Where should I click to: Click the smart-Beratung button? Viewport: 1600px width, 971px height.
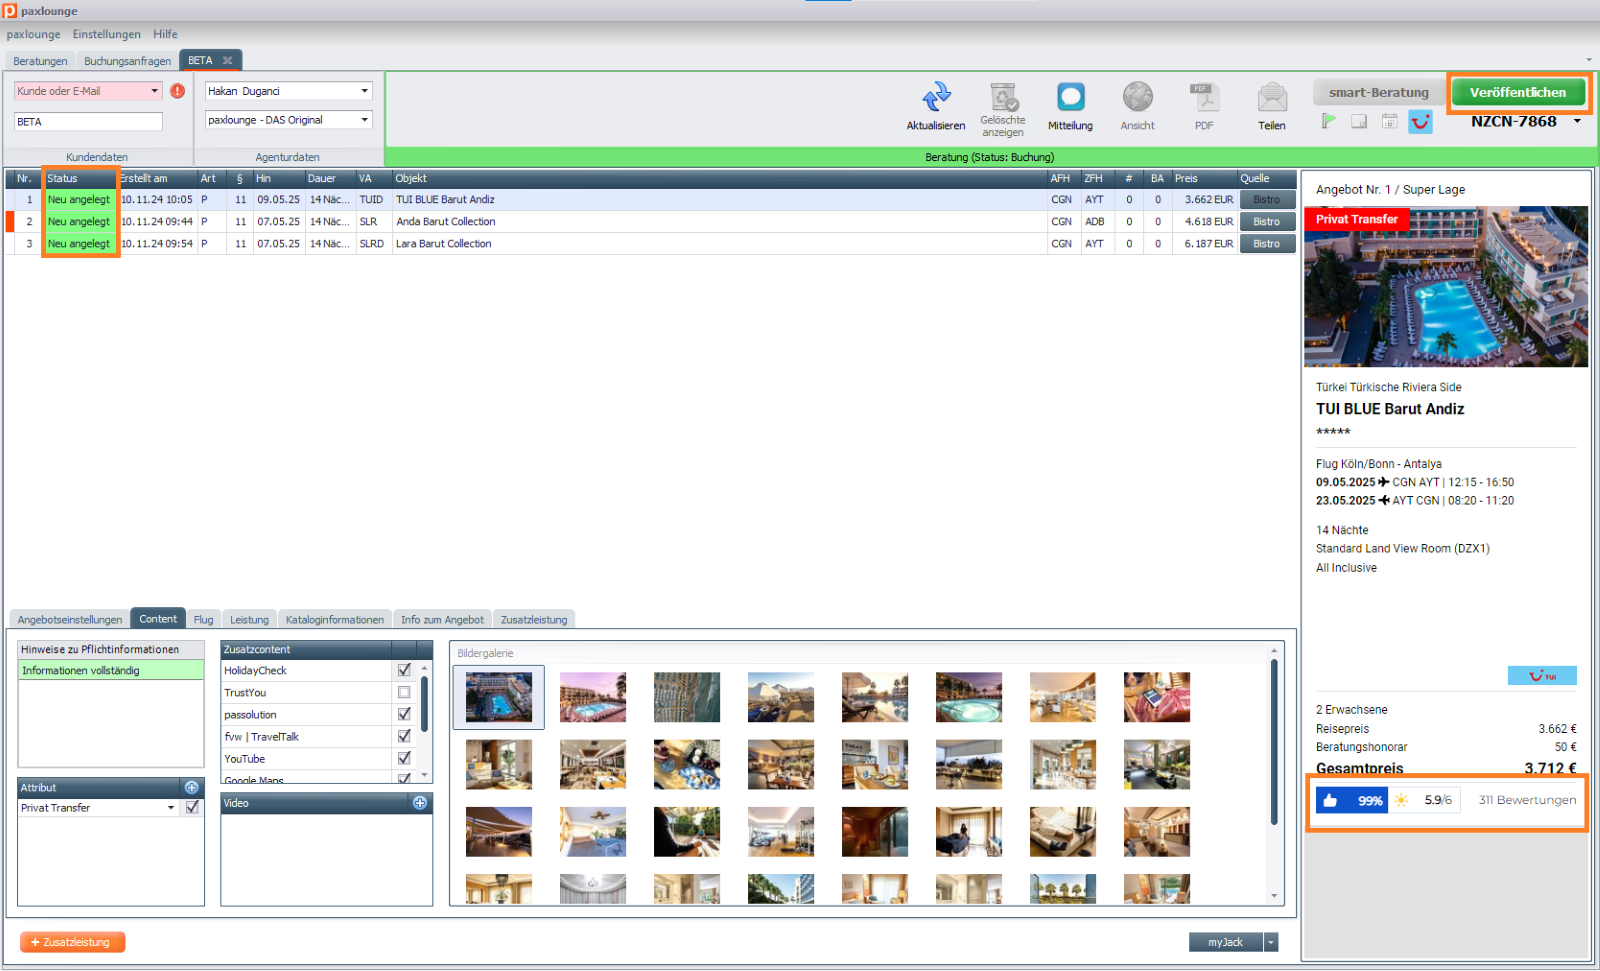point(1379,92)
